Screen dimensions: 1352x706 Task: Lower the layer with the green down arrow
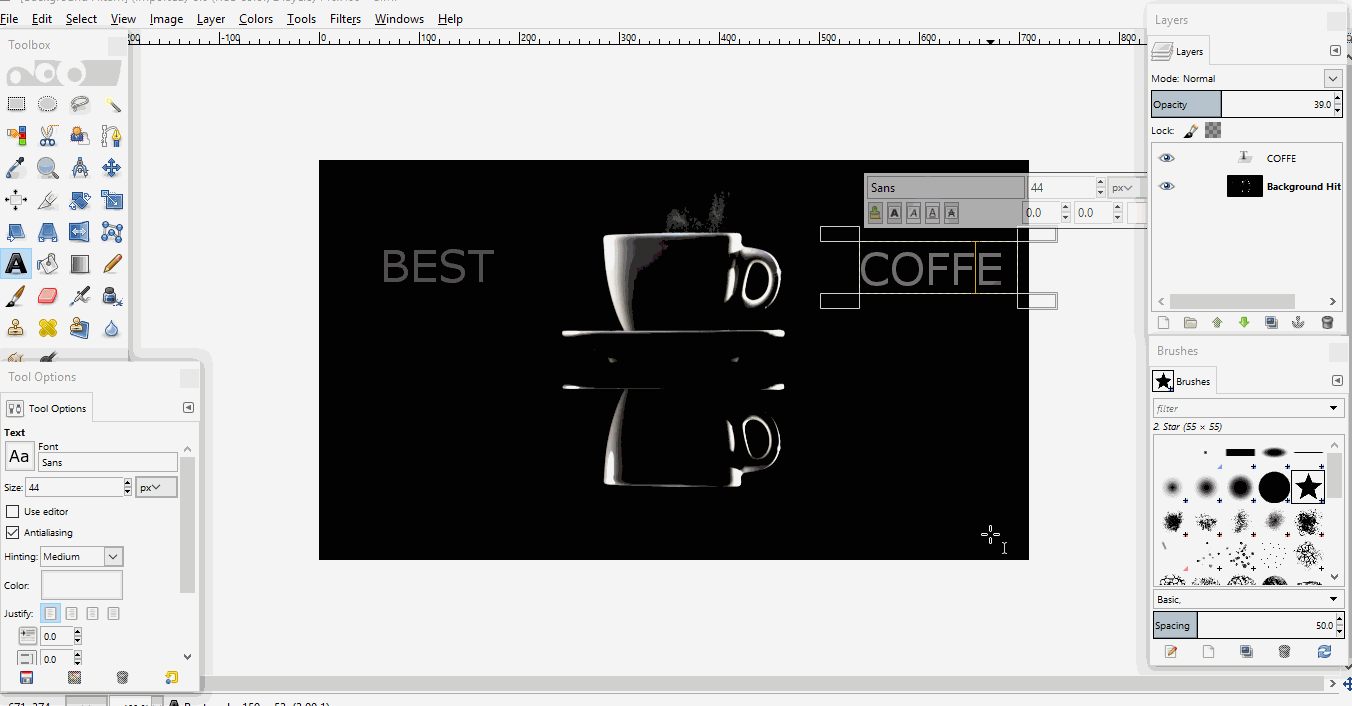pyautogui.click(x=1244, y=323)
